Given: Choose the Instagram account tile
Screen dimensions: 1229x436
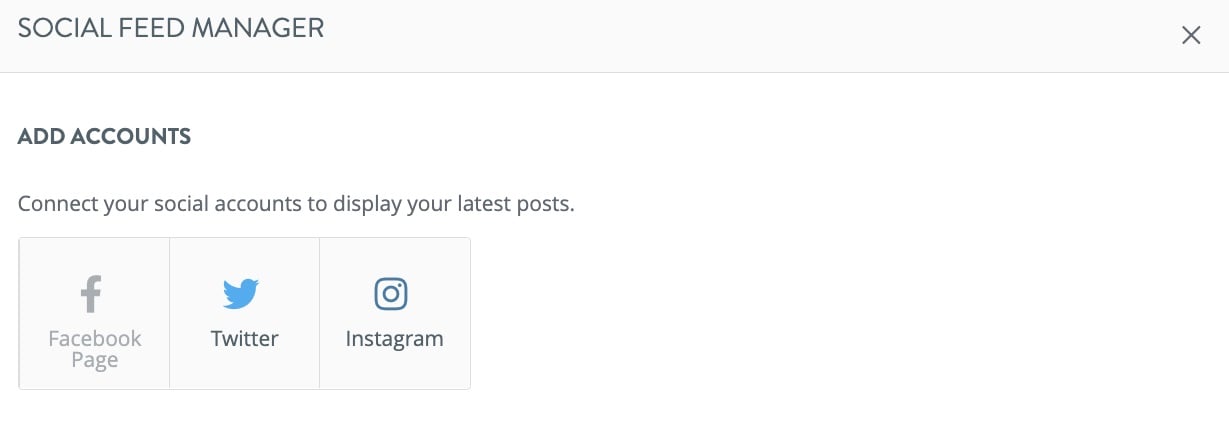Looking at the screenshot, I should tap(395, 313).
